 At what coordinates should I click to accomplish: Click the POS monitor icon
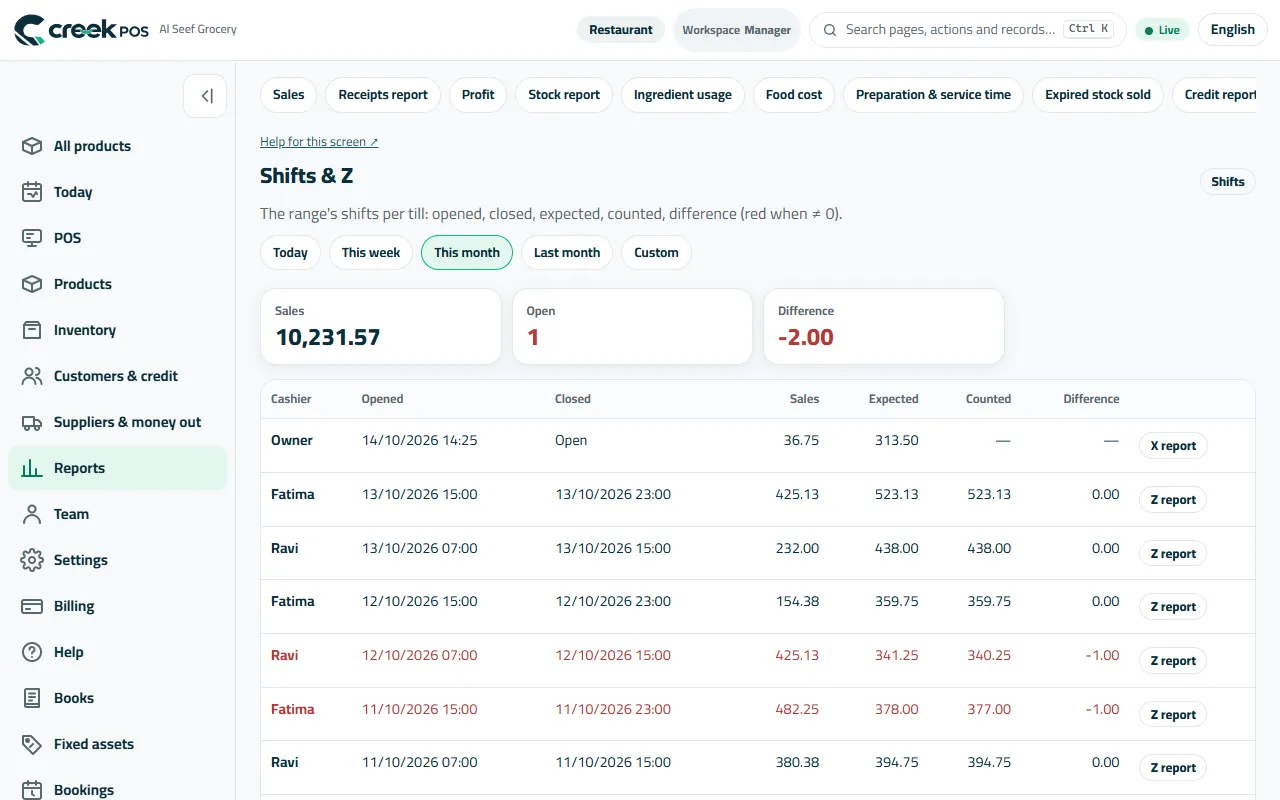(x=32, y=238)
